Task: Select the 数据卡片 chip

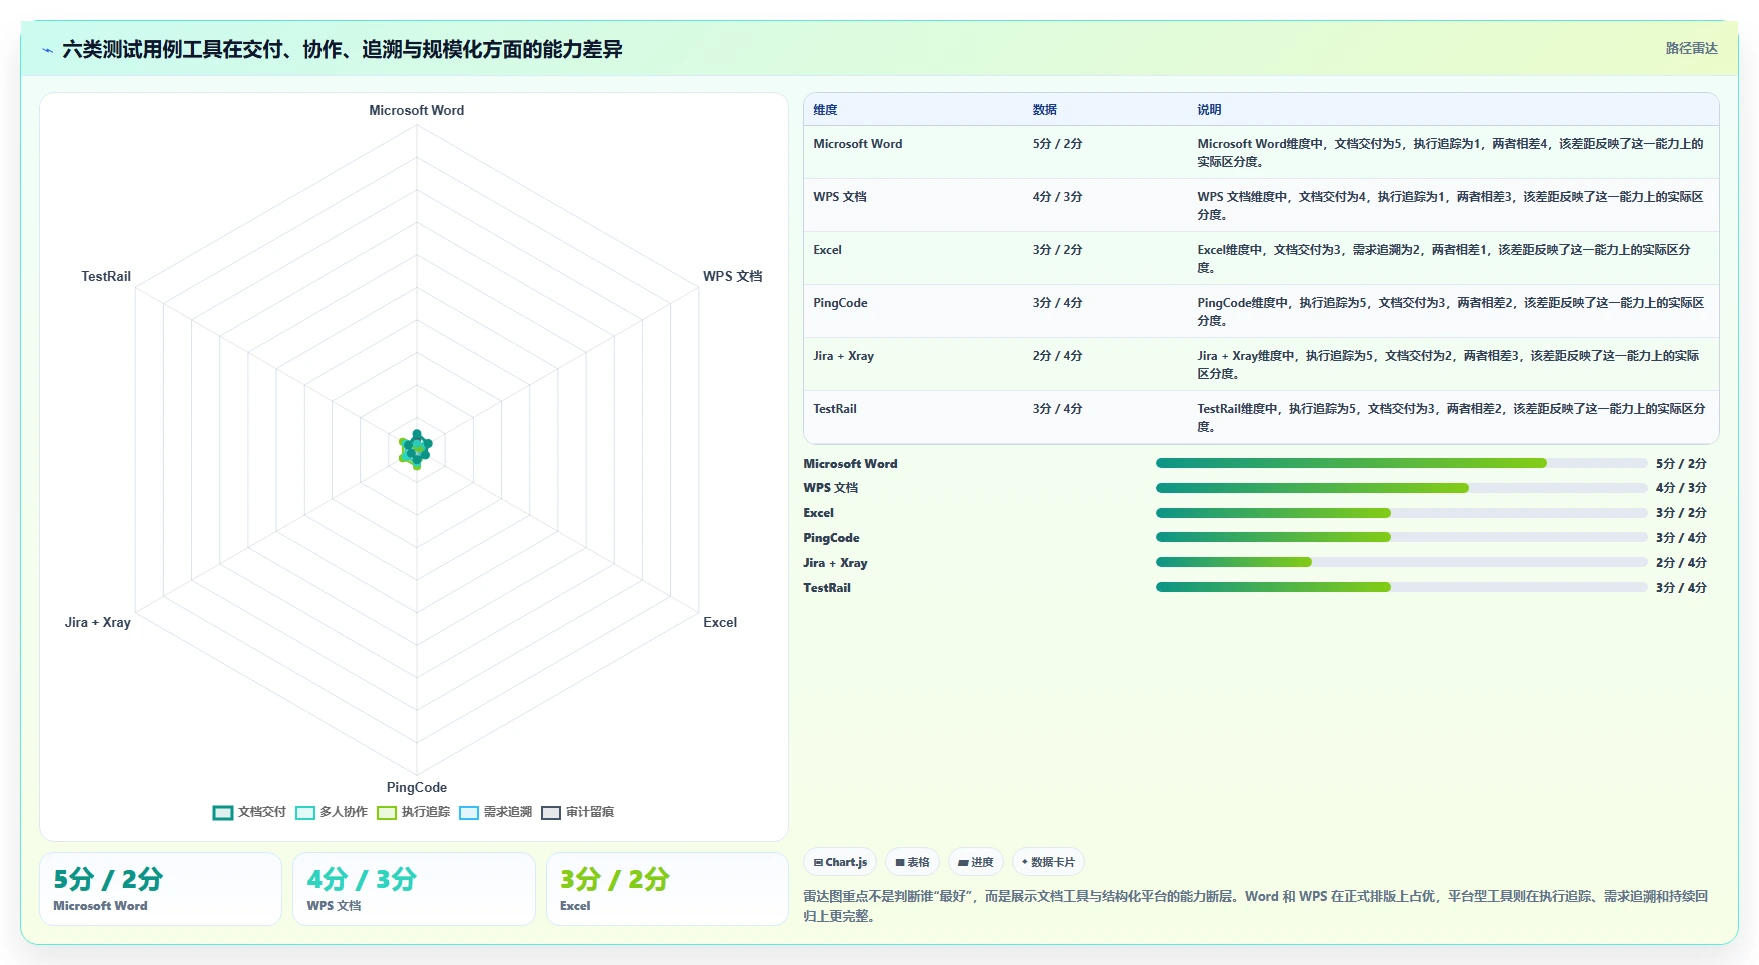Action: 1048,862
